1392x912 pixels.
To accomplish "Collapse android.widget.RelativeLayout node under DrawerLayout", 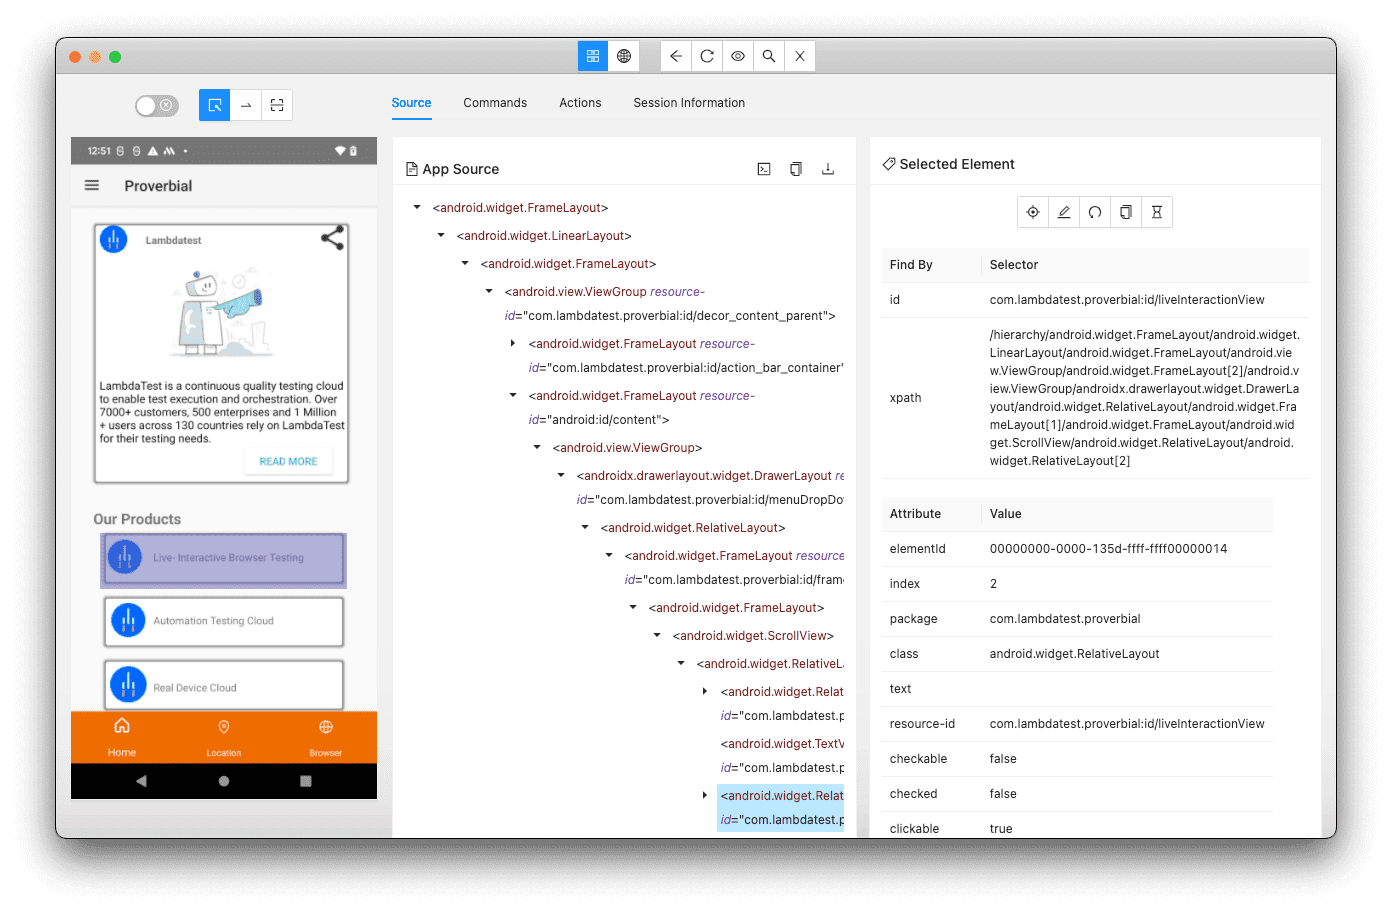I will pyautogui.click(x=585, y=528).
